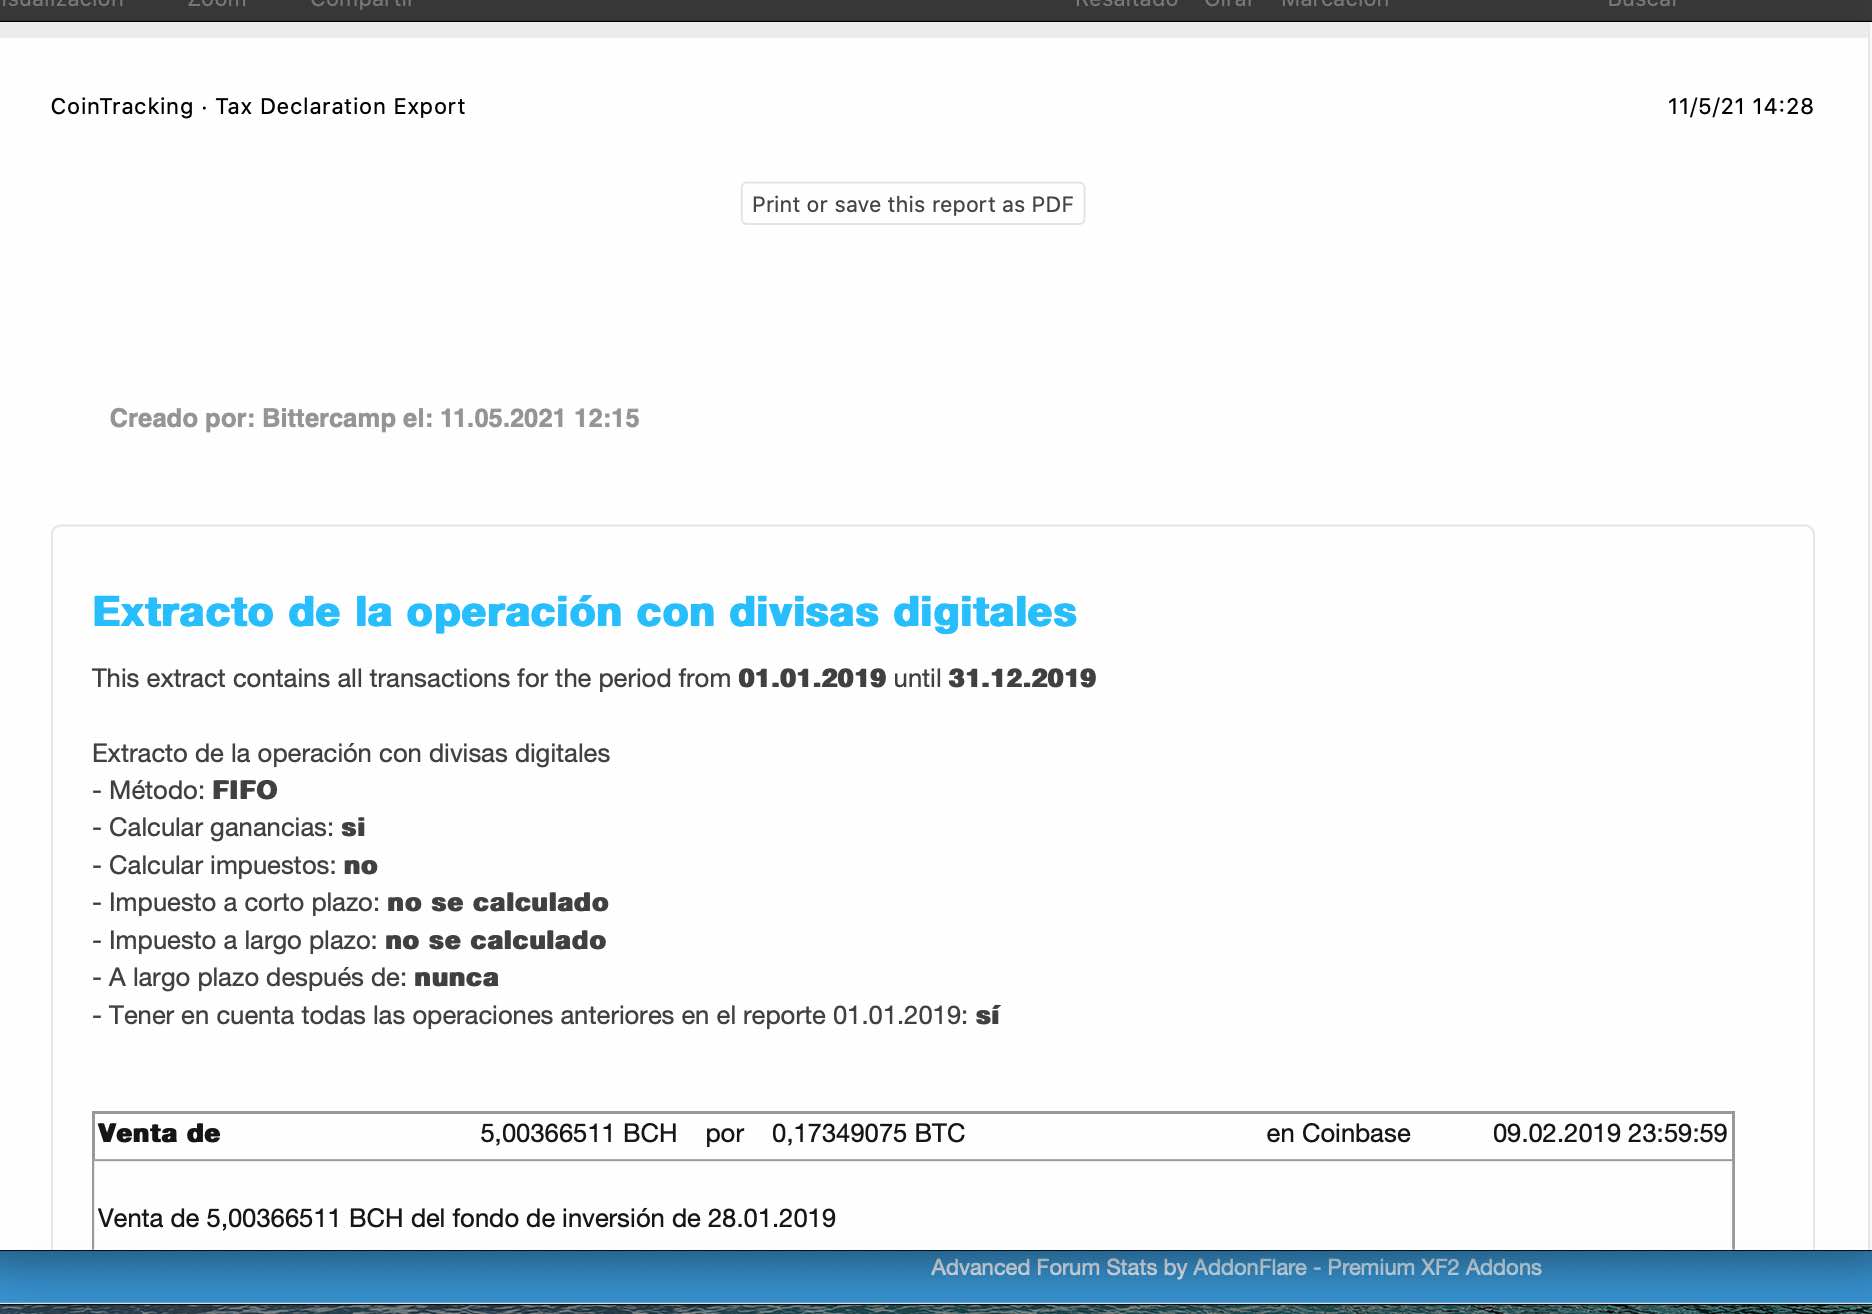The image size is (1872, 1314).
Task: Click the 0,17349075 BTC value
Action: pyautogui.click(x=868, y=1134)
